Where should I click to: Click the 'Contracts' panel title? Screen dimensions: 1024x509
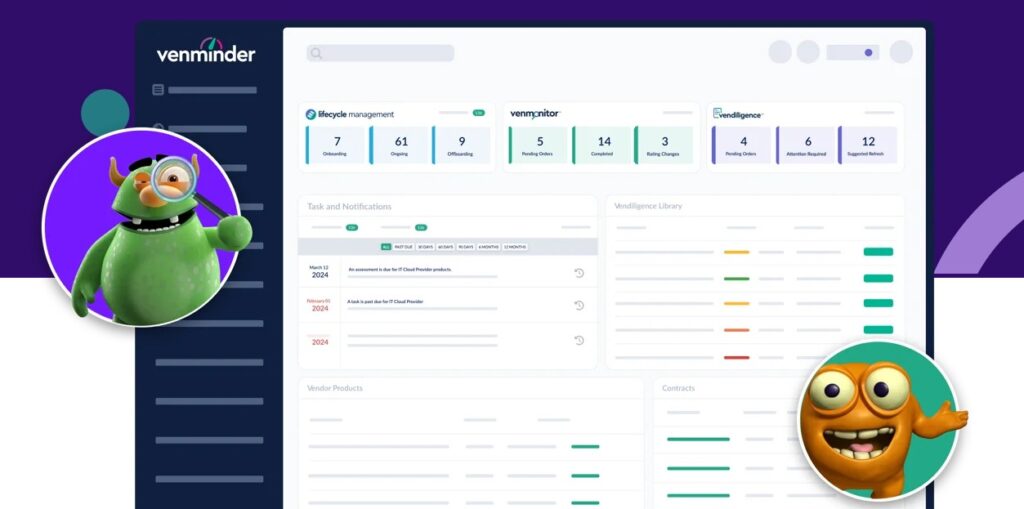679,388
